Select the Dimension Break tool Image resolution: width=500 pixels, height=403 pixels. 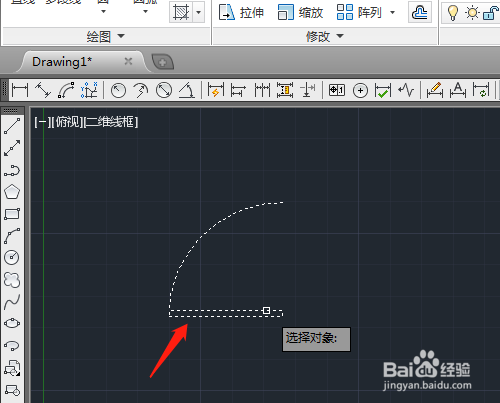(x=308, y=90)
